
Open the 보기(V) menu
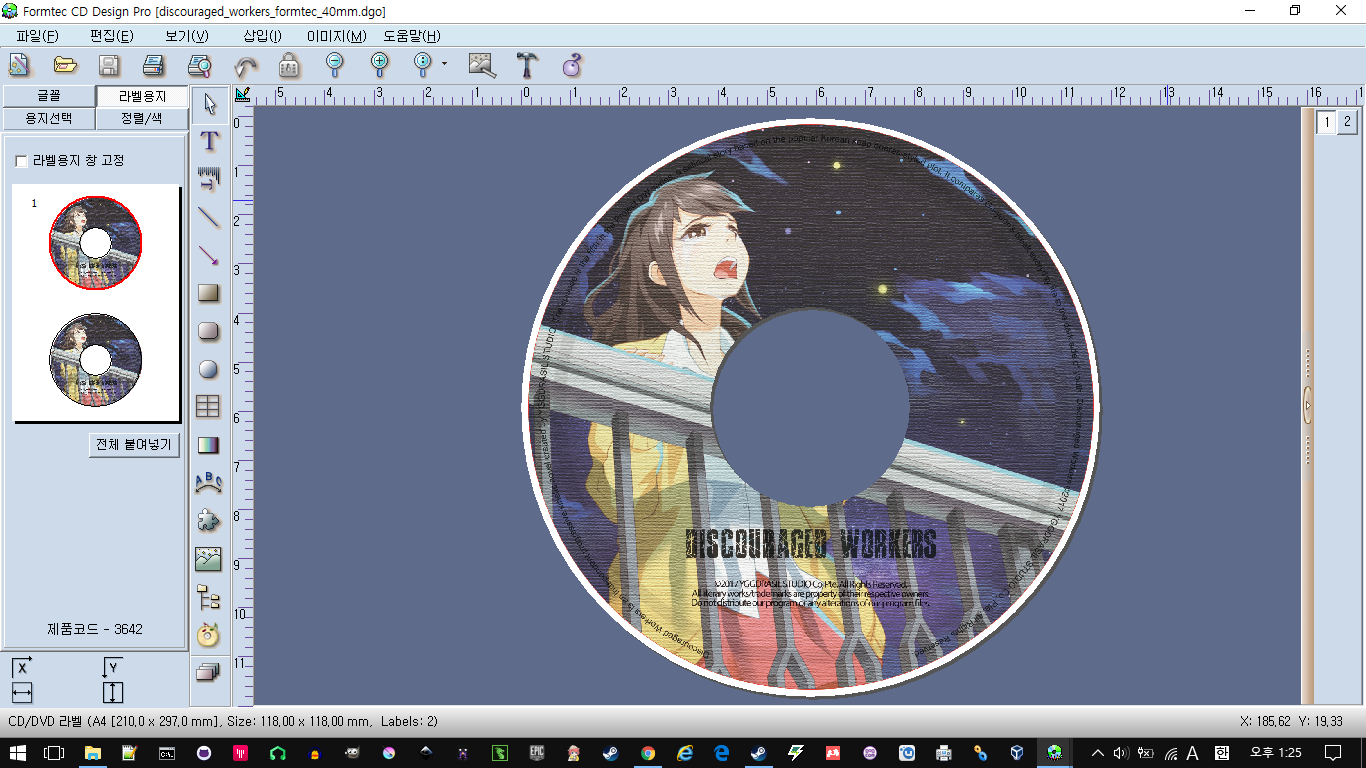[187, 36]
